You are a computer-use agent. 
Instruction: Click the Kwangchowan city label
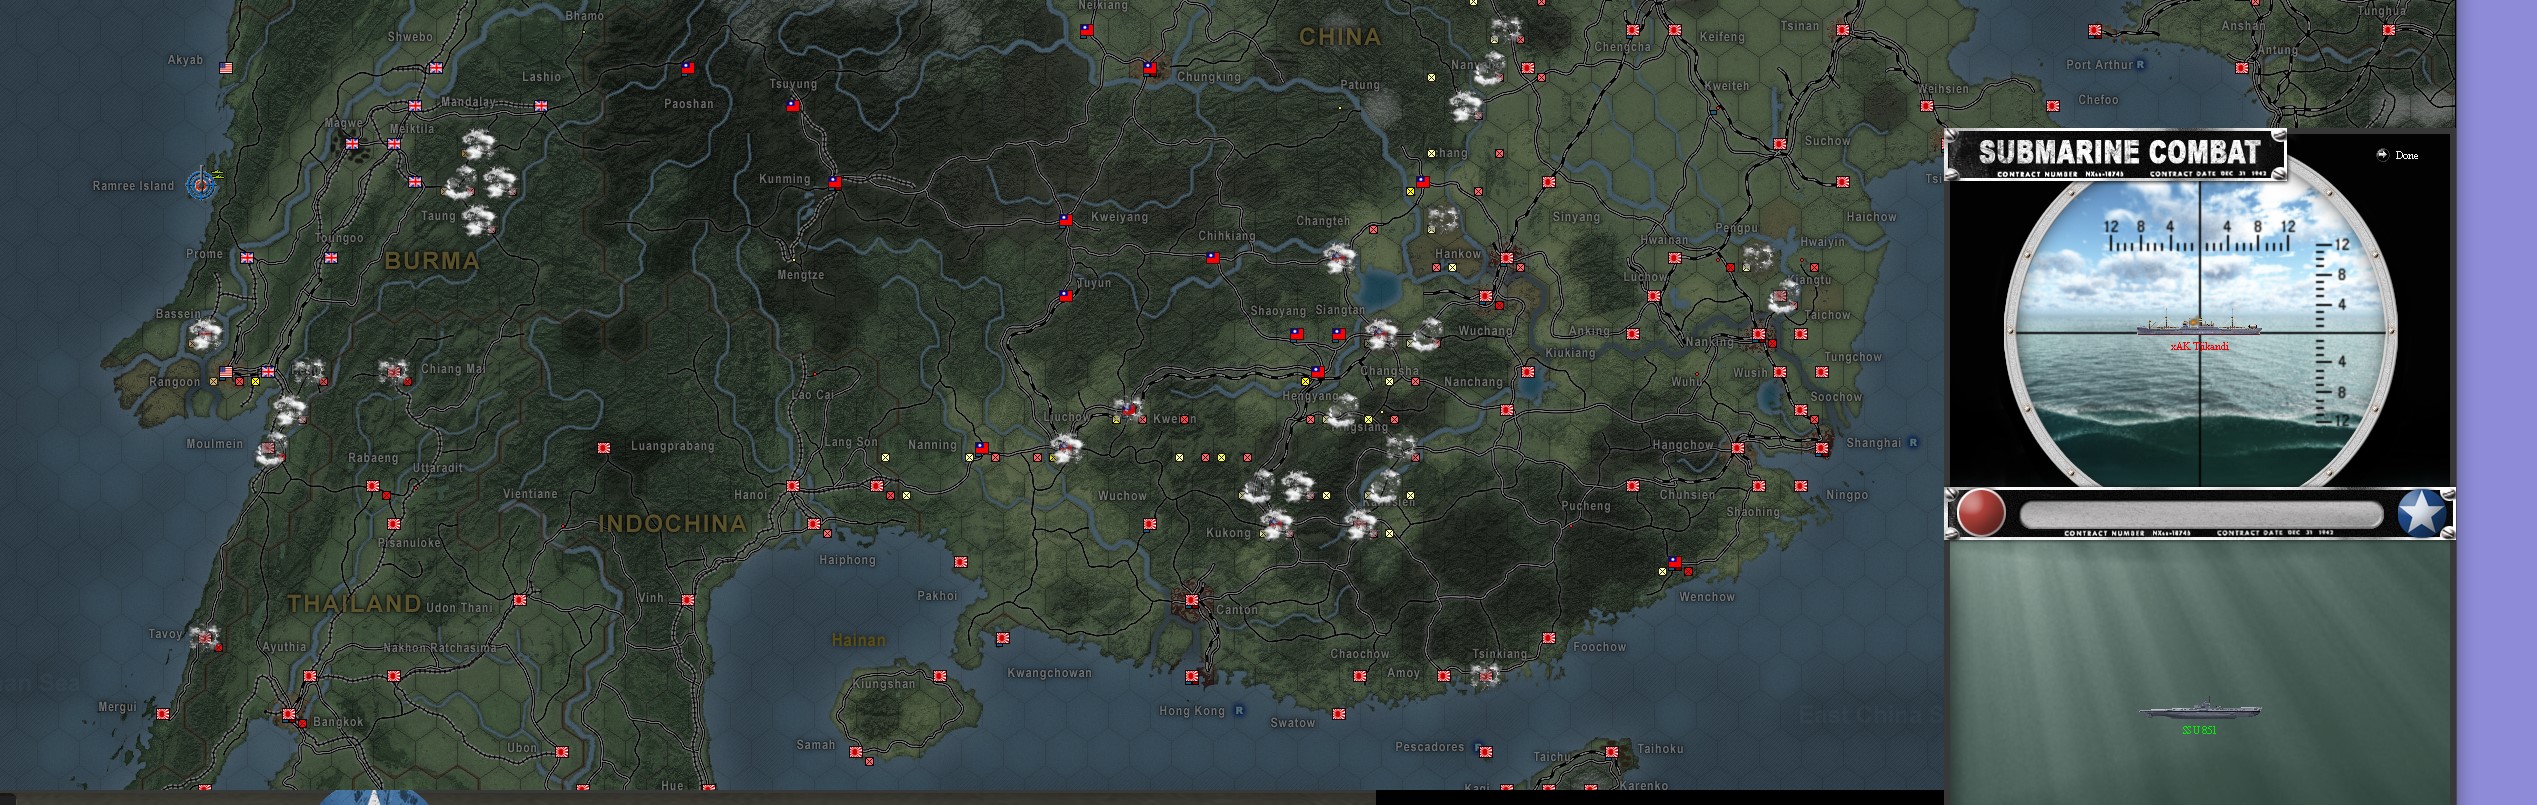[x=1049, y=673]
